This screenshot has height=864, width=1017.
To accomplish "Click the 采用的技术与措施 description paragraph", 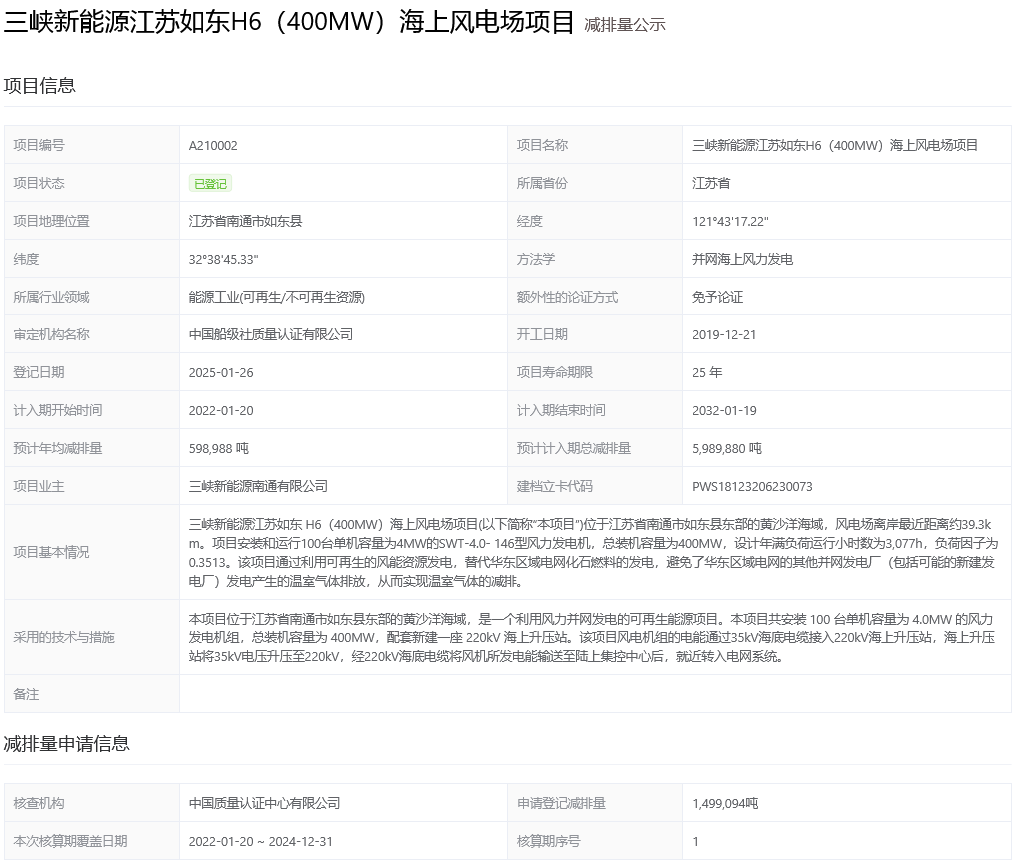I will pos(592,638).
